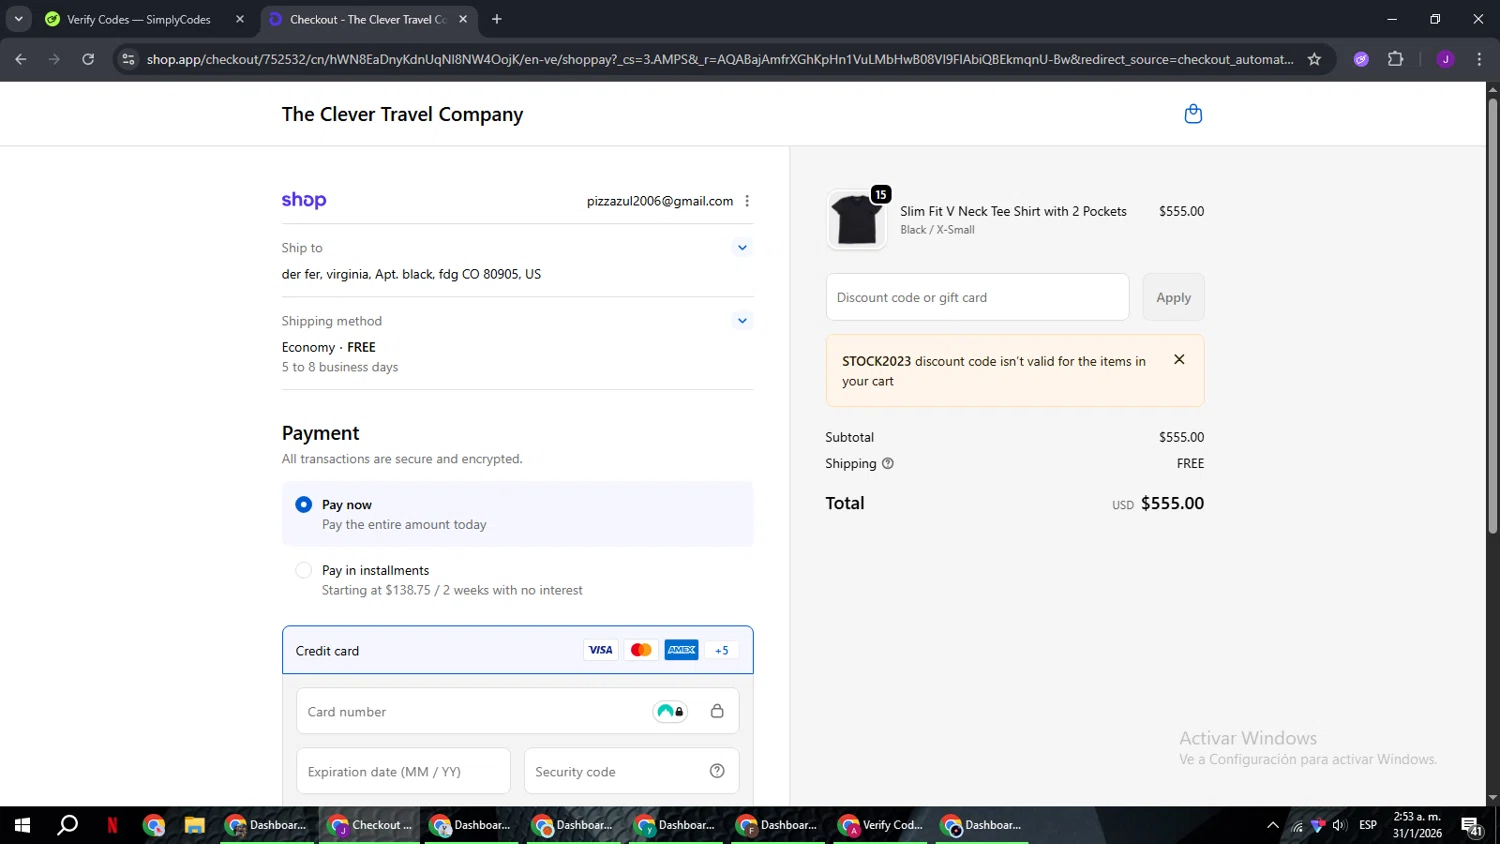
Task: Click the Economy · FREE shipping text
Action: 329,347
